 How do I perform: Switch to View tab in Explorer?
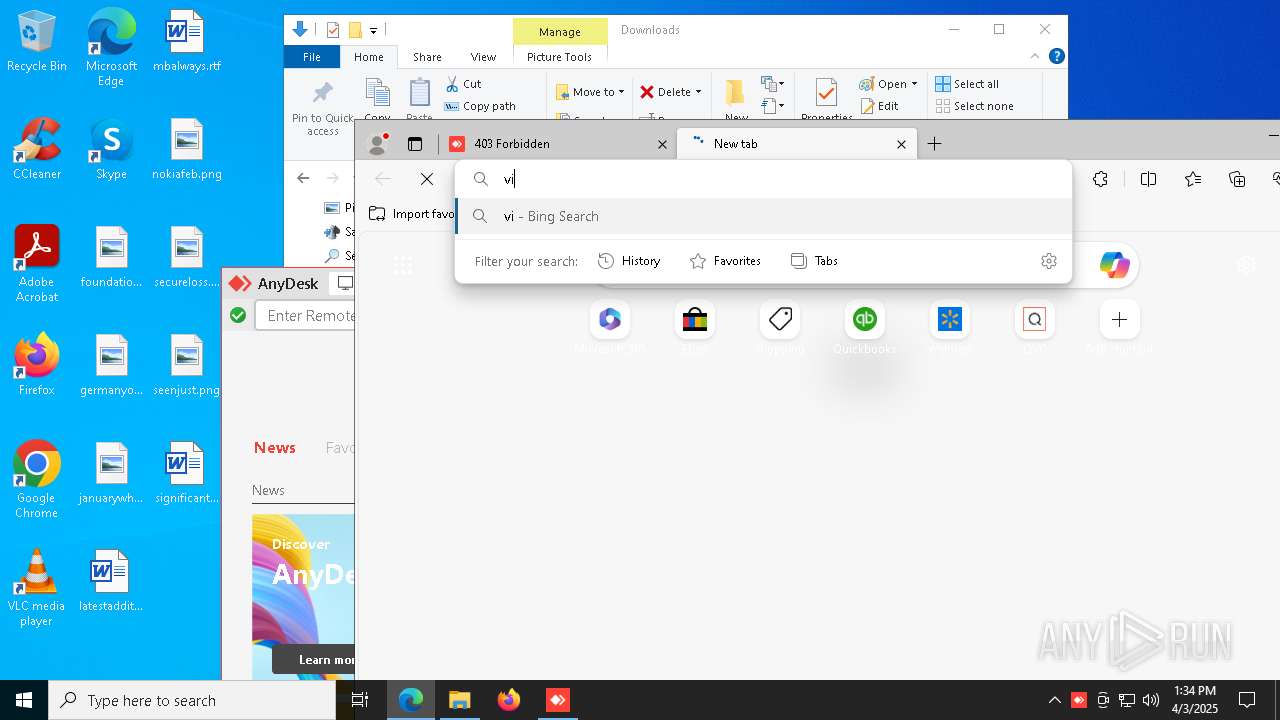point(483,57)
